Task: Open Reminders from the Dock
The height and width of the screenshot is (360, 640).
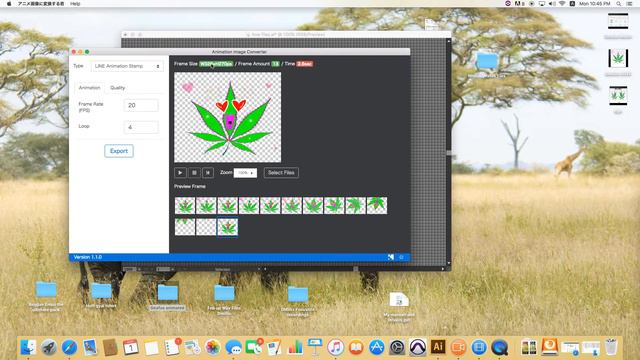Action: coord(172,347)
